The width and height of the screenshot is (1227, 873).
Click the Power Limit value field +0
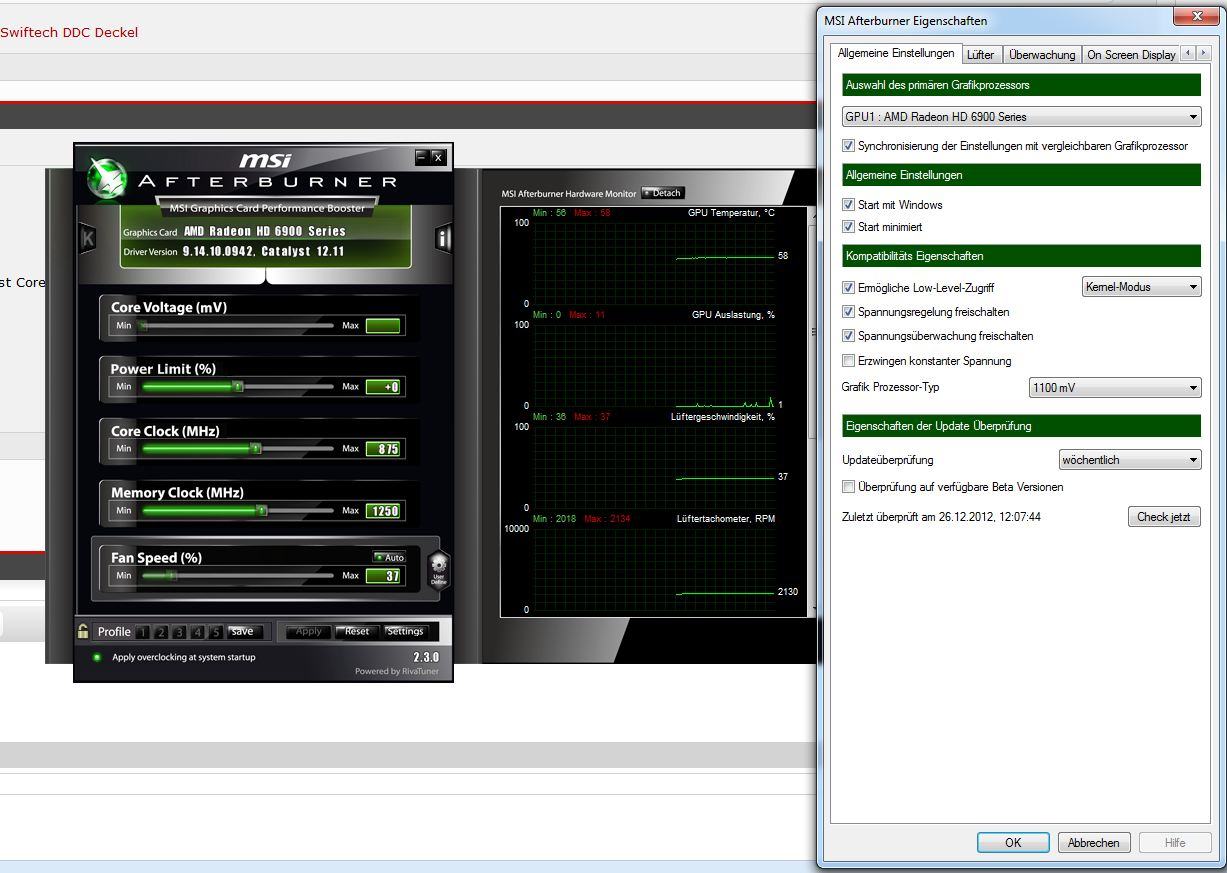(x=383, y=387)
